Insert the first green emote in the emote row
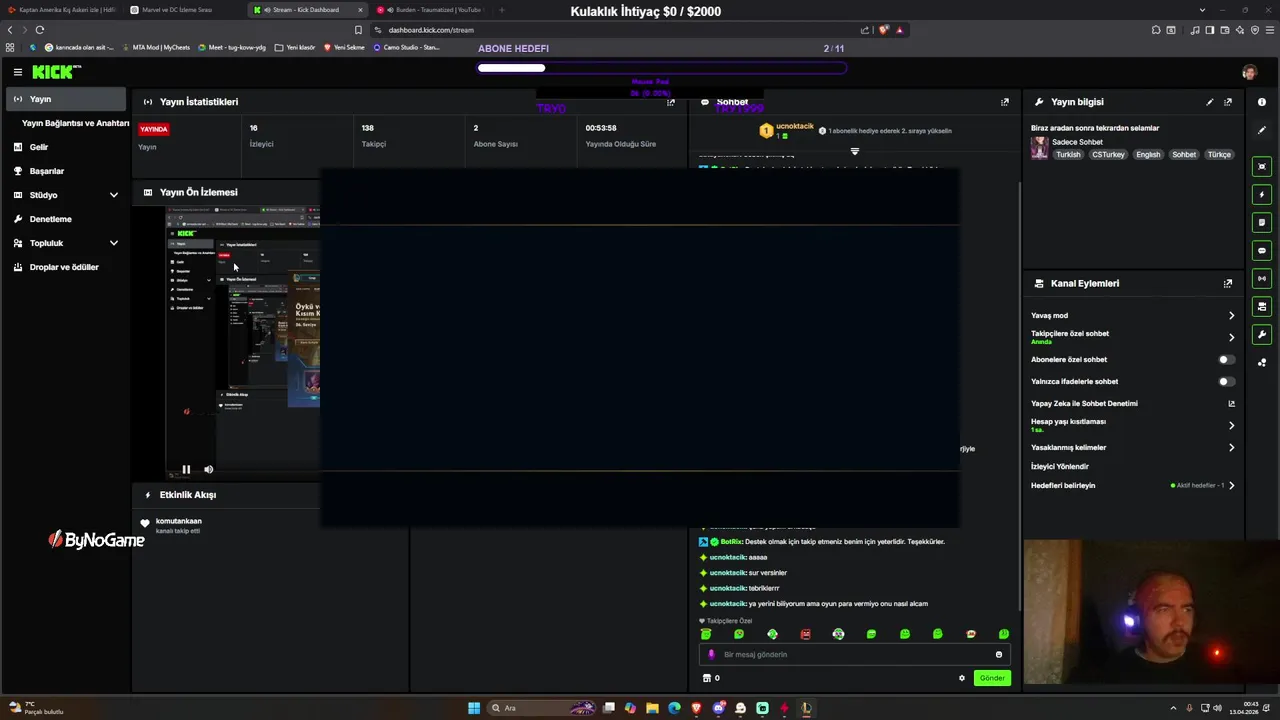Image resolution: width=1280 pixels, height=720 pixels. (x=706, y=634)
